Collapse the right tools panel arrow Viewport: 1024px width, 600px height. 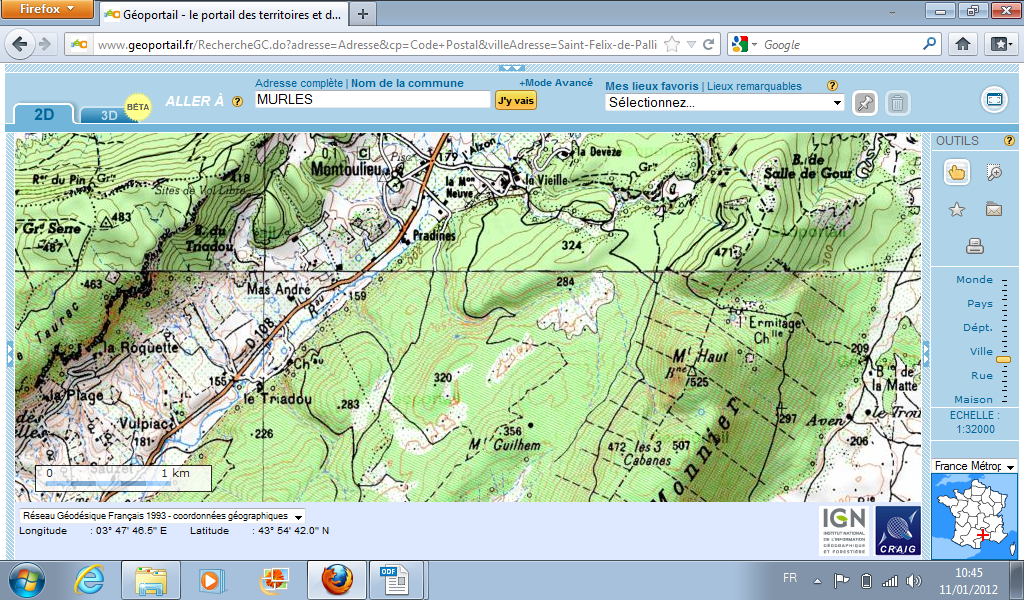coord(925,352)
